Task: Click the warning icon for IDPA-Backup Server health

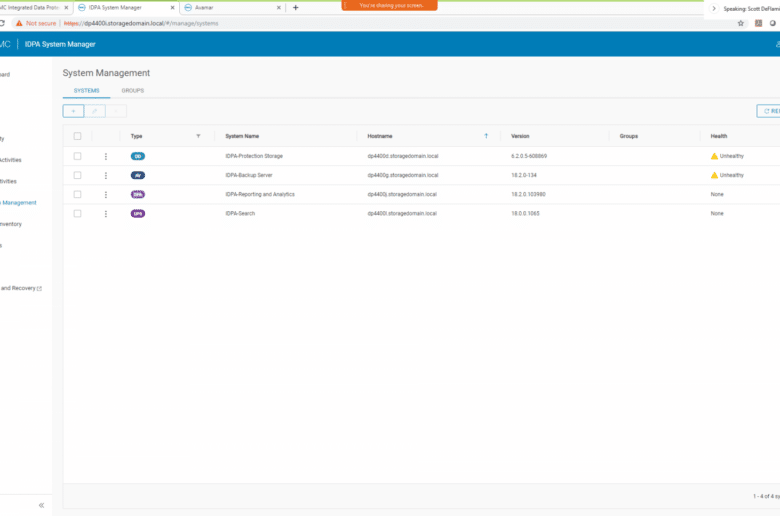Action: click(x=714, y=175)
